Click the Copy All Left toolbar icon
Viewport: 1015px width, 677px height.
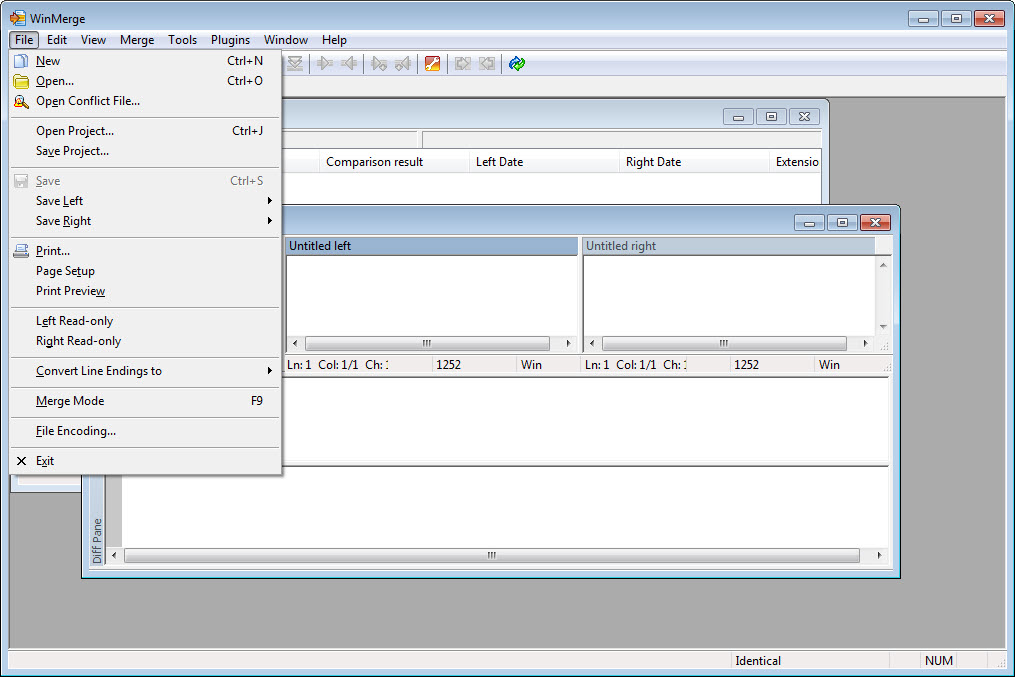(x=487, y=63)
